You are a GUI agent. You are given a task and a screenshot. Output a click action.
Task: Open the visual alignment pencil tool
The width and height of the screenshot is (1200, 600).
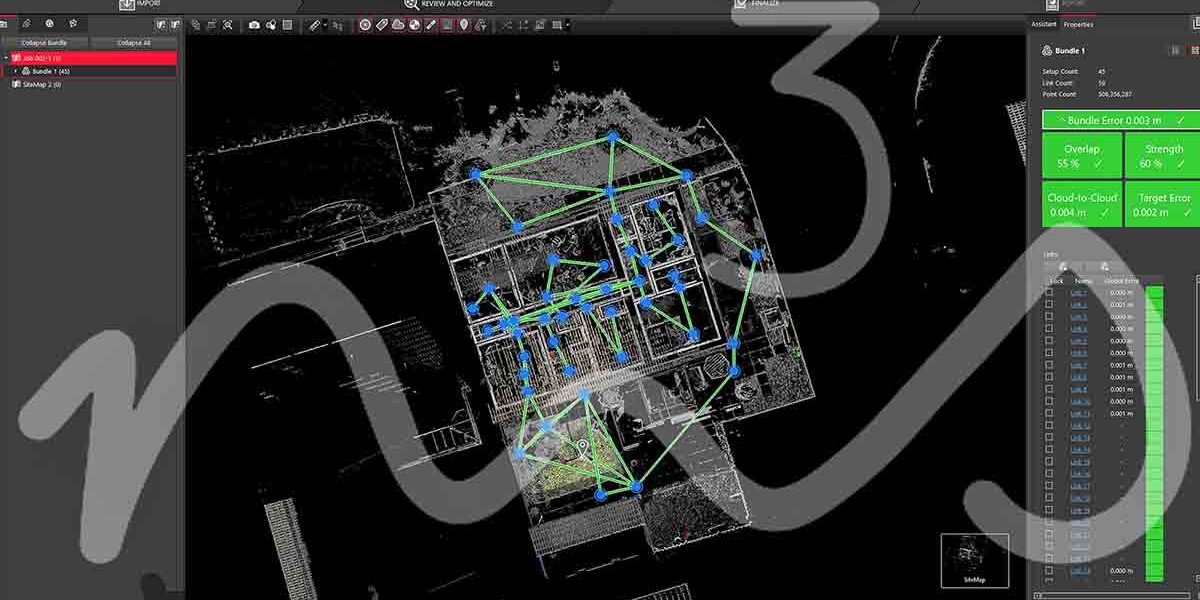(x=430, y=26)
